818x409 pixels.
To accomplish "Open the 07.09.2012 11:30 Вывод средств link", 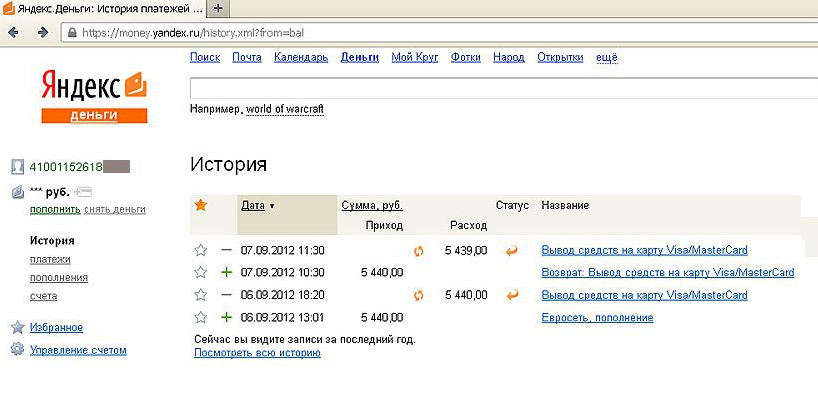I will pos(644,250).
